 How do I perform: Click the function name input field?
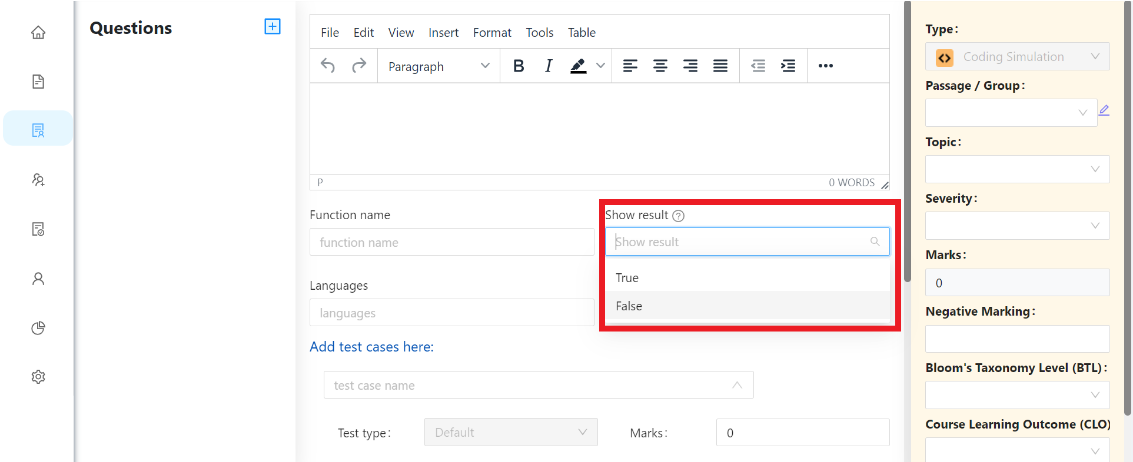[452, 242]
